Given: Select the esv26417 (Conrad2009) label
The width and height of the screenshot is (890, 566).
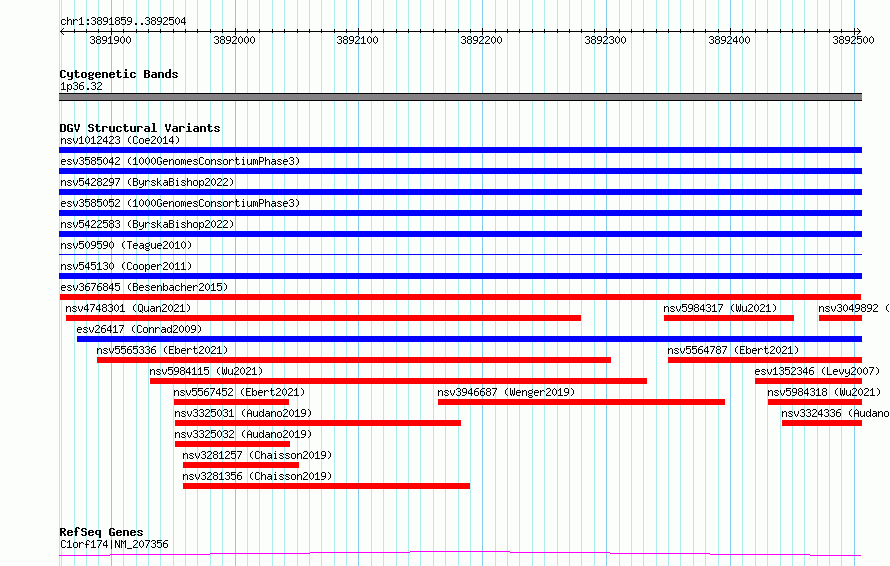Looking at the screenshot, I should [139, 329].
